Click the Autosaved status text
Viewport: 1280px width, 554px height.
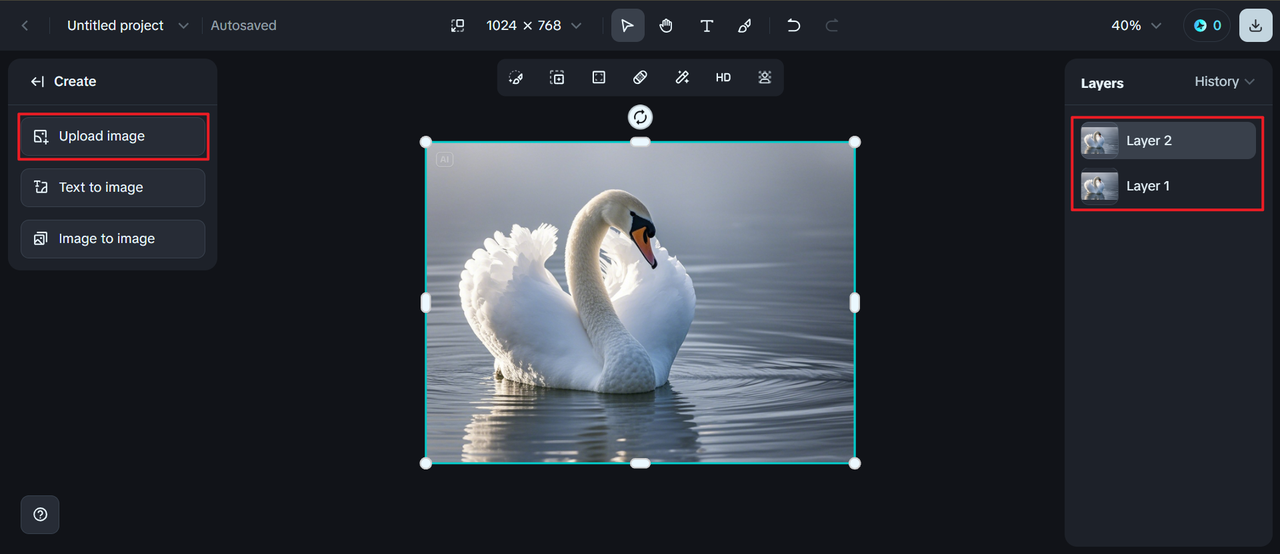[x=243, y=26]
